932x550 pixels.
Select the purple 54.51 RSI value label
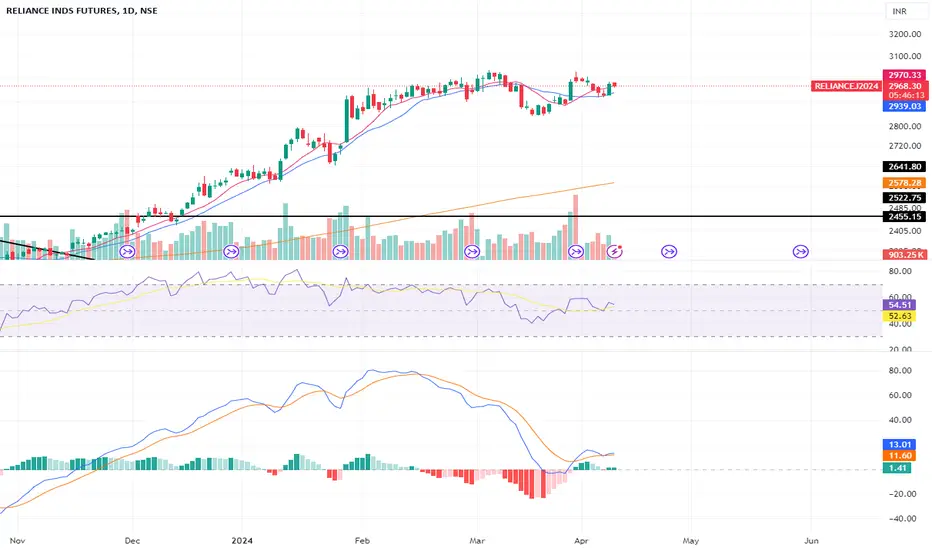pyautogui.click(x=900, y=305)
